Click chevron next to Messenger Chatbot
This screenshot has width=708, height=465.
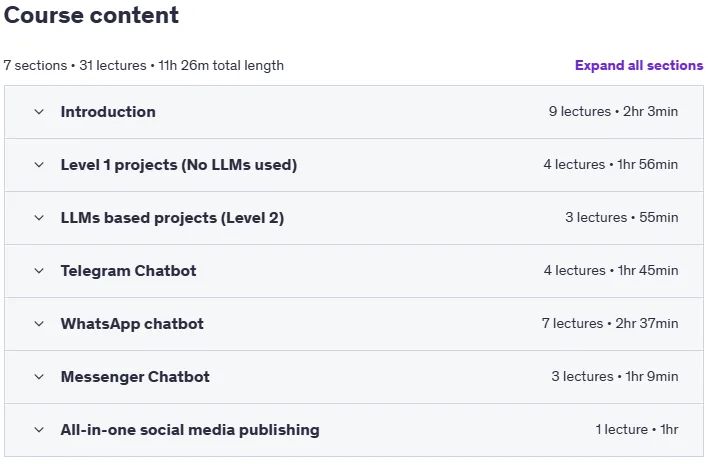pyautogui.click(x=39, y=377)
